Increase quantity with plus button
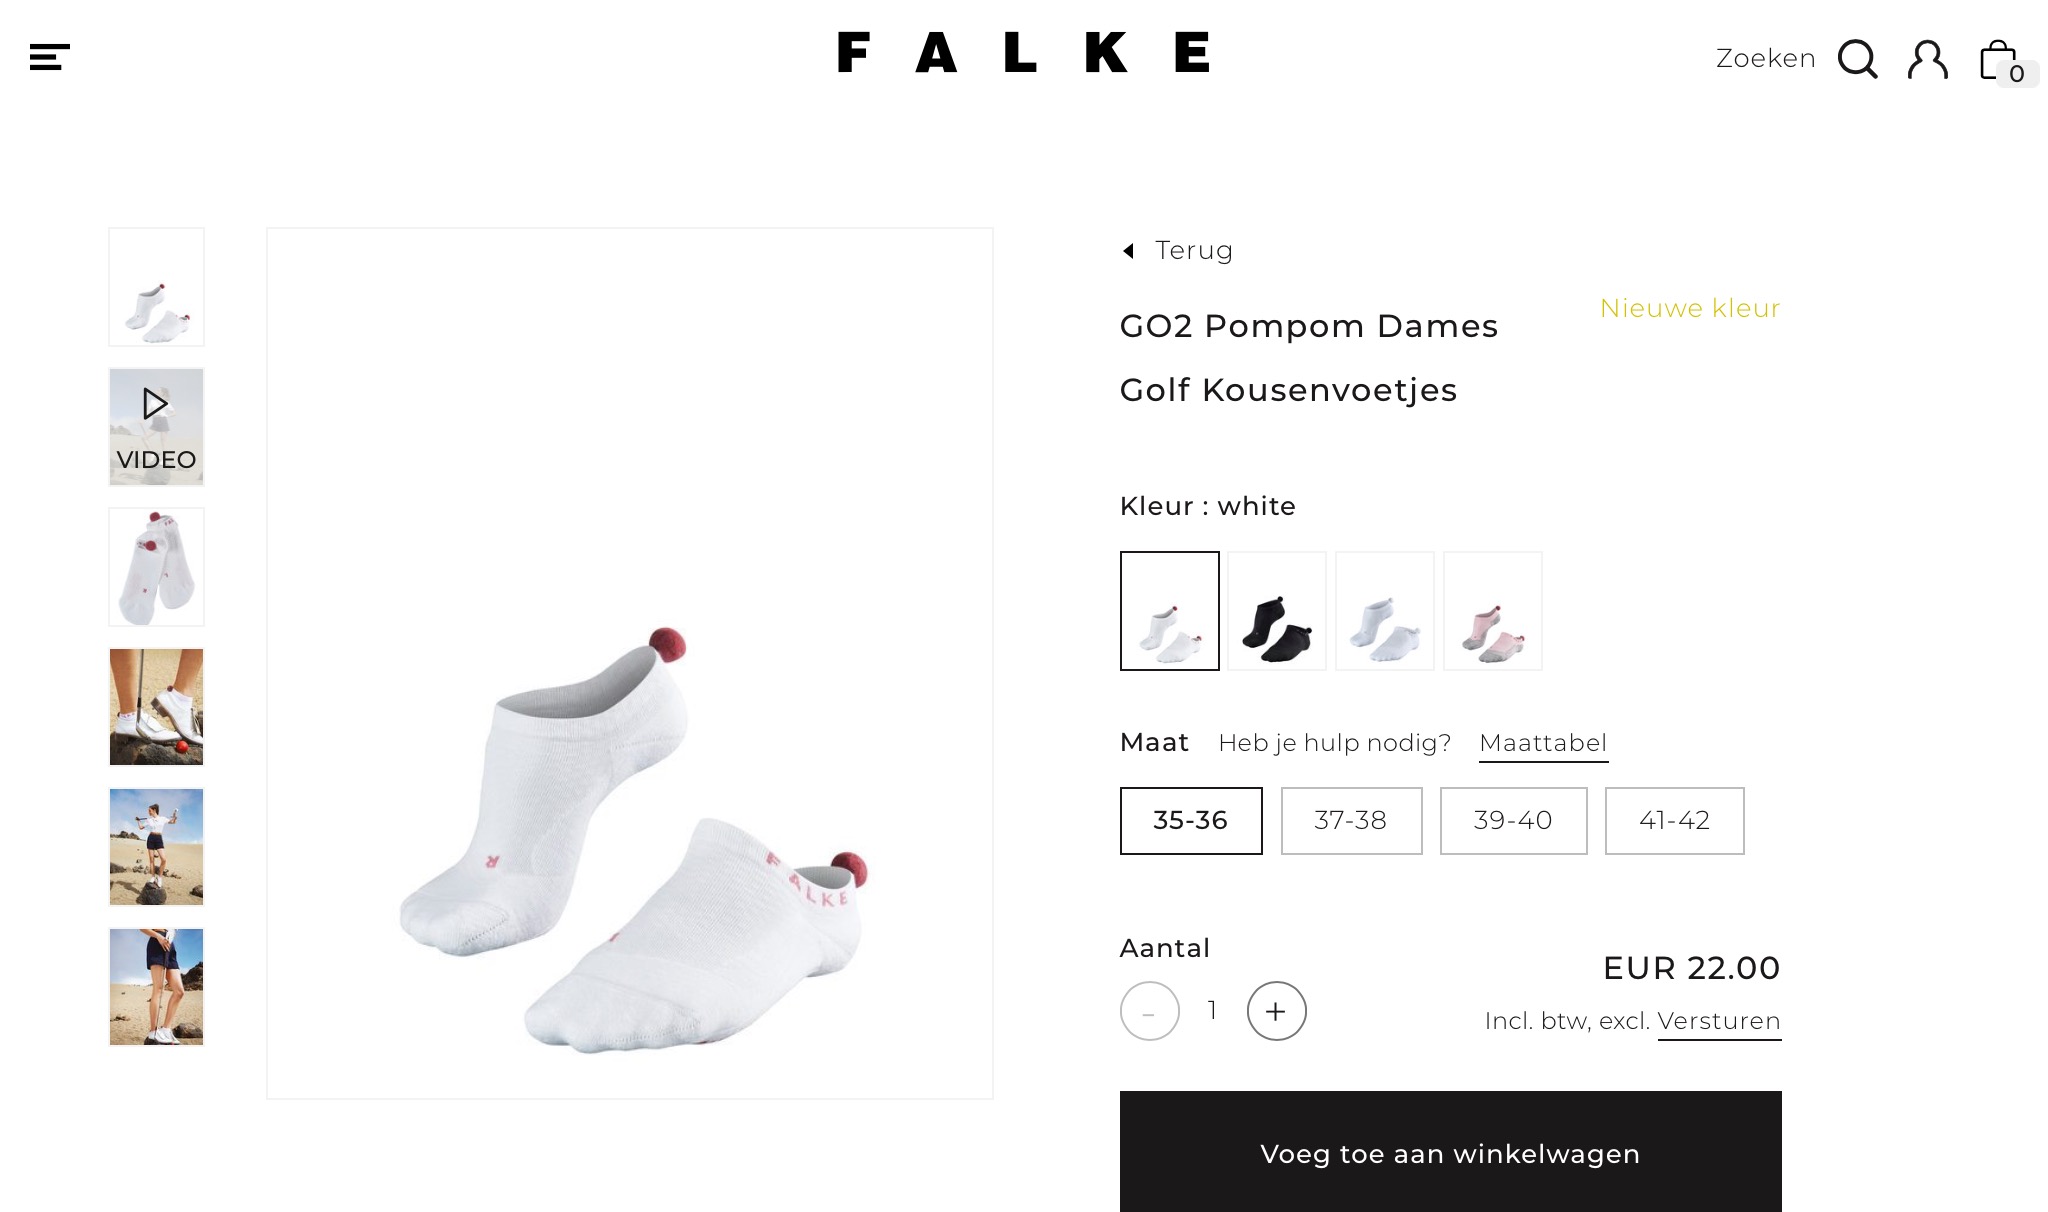 pyautogui.click(x=1276, y=1011)
